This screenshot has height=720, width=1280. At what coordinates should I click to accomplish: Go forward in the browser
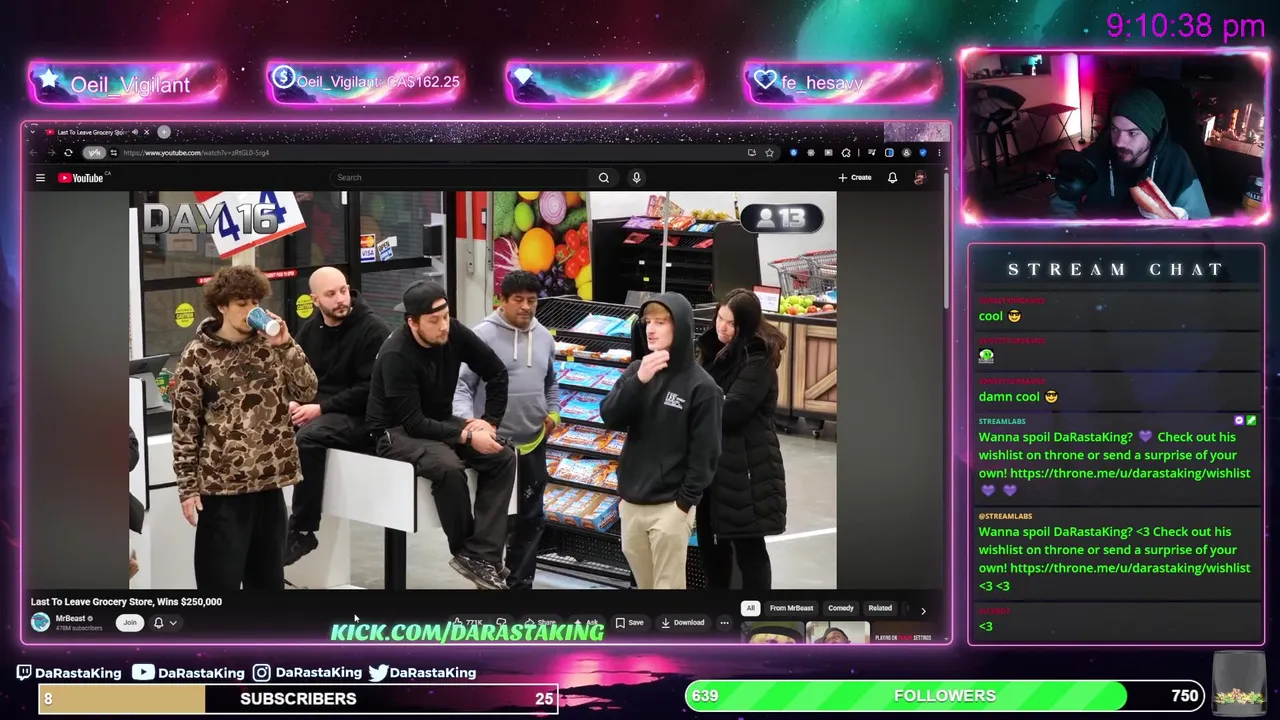[x=52, y=153]
